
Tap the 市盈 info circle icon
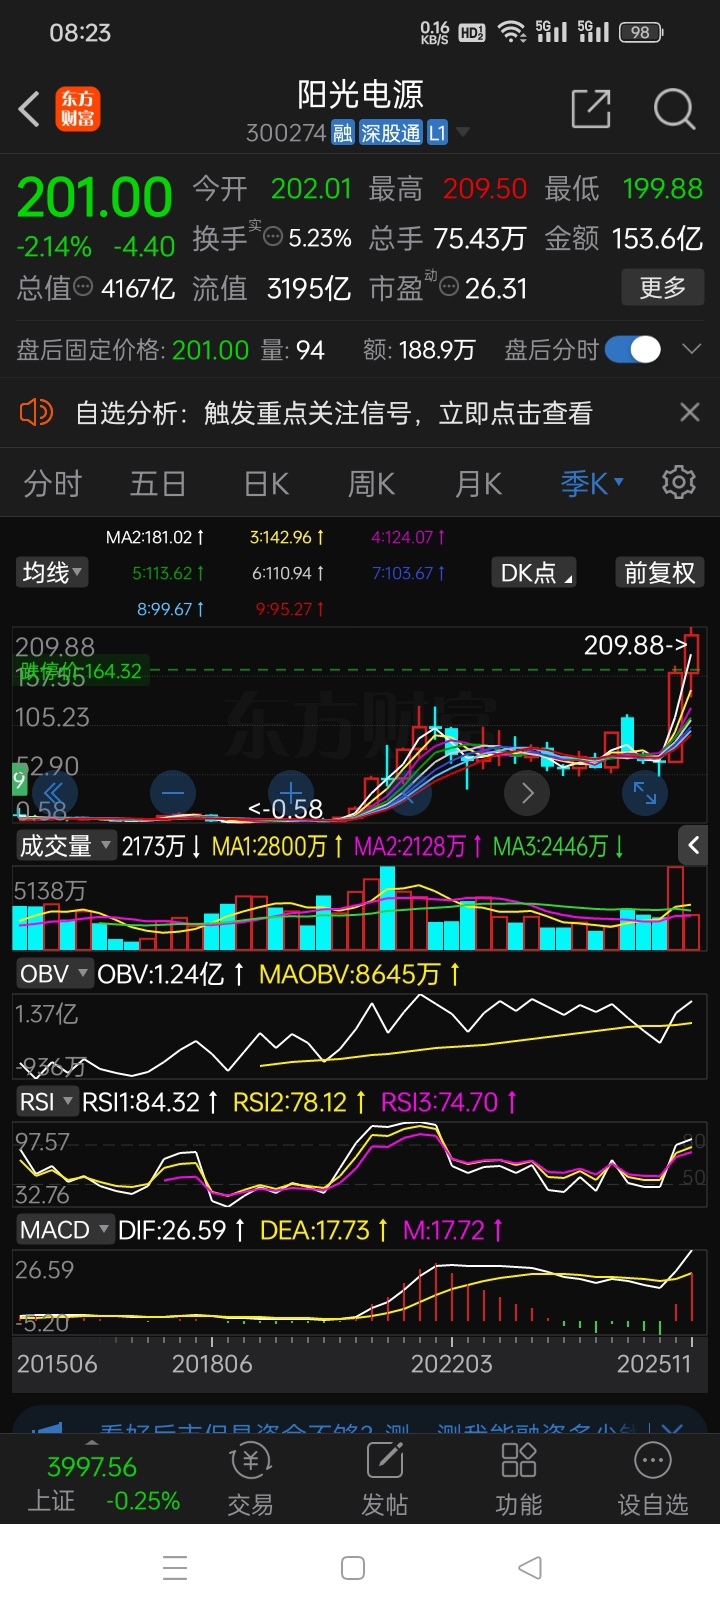click(449, 287)
